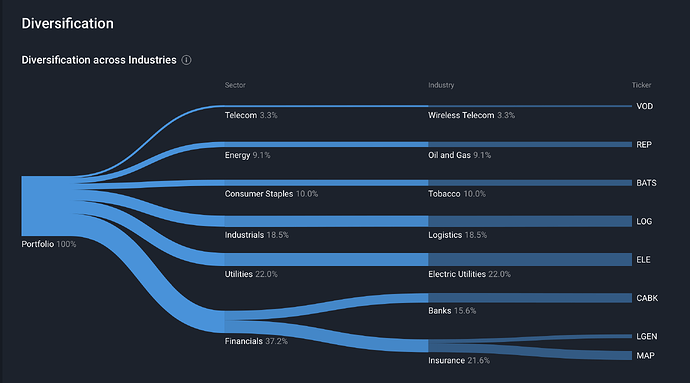This screenshot has height=383, width=690.
Task: Select the Telecom 3.3% sector label
Action: click(251, 115)
